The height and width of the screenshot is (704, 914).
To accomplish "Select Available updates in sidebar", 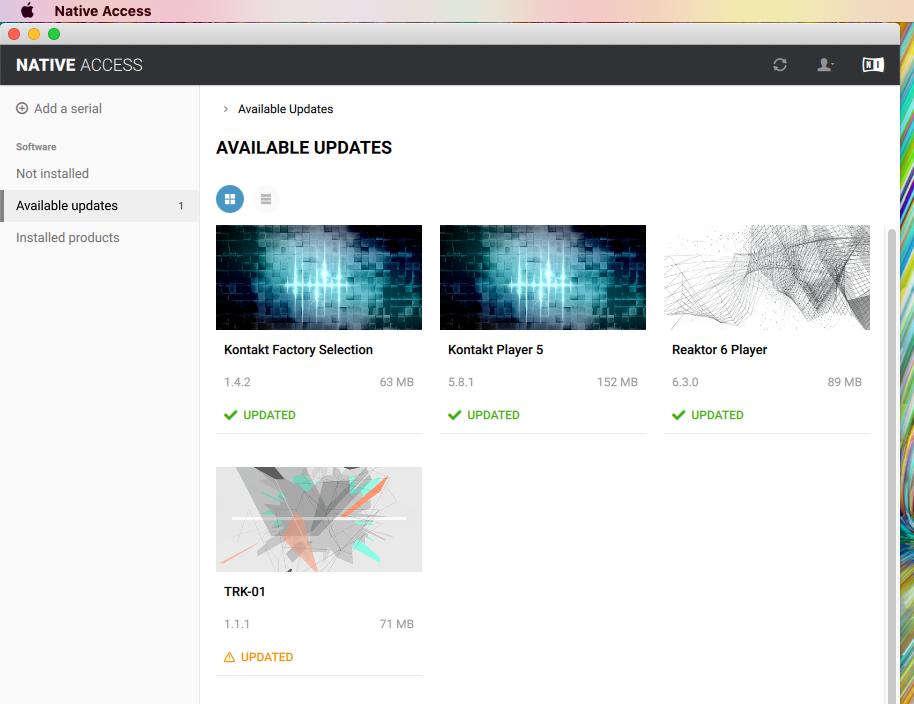I will [x=100, y=206].
